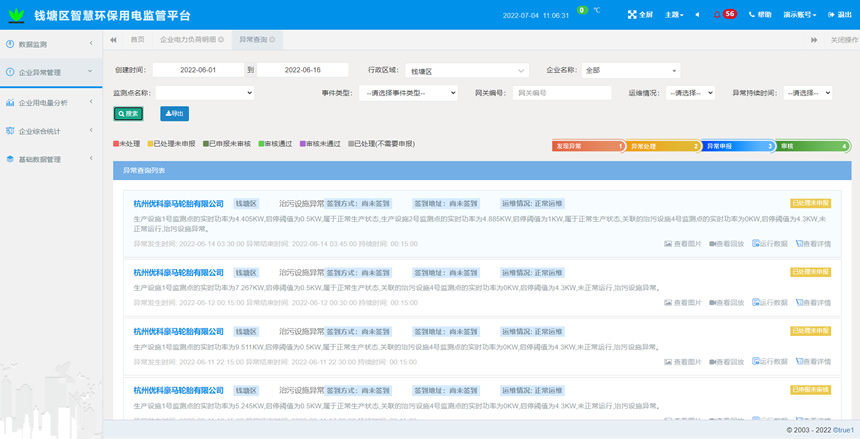The image size is (860, 439).
Task: Close the 企业电力负荷明细 tab
Action: coord(222,39)
